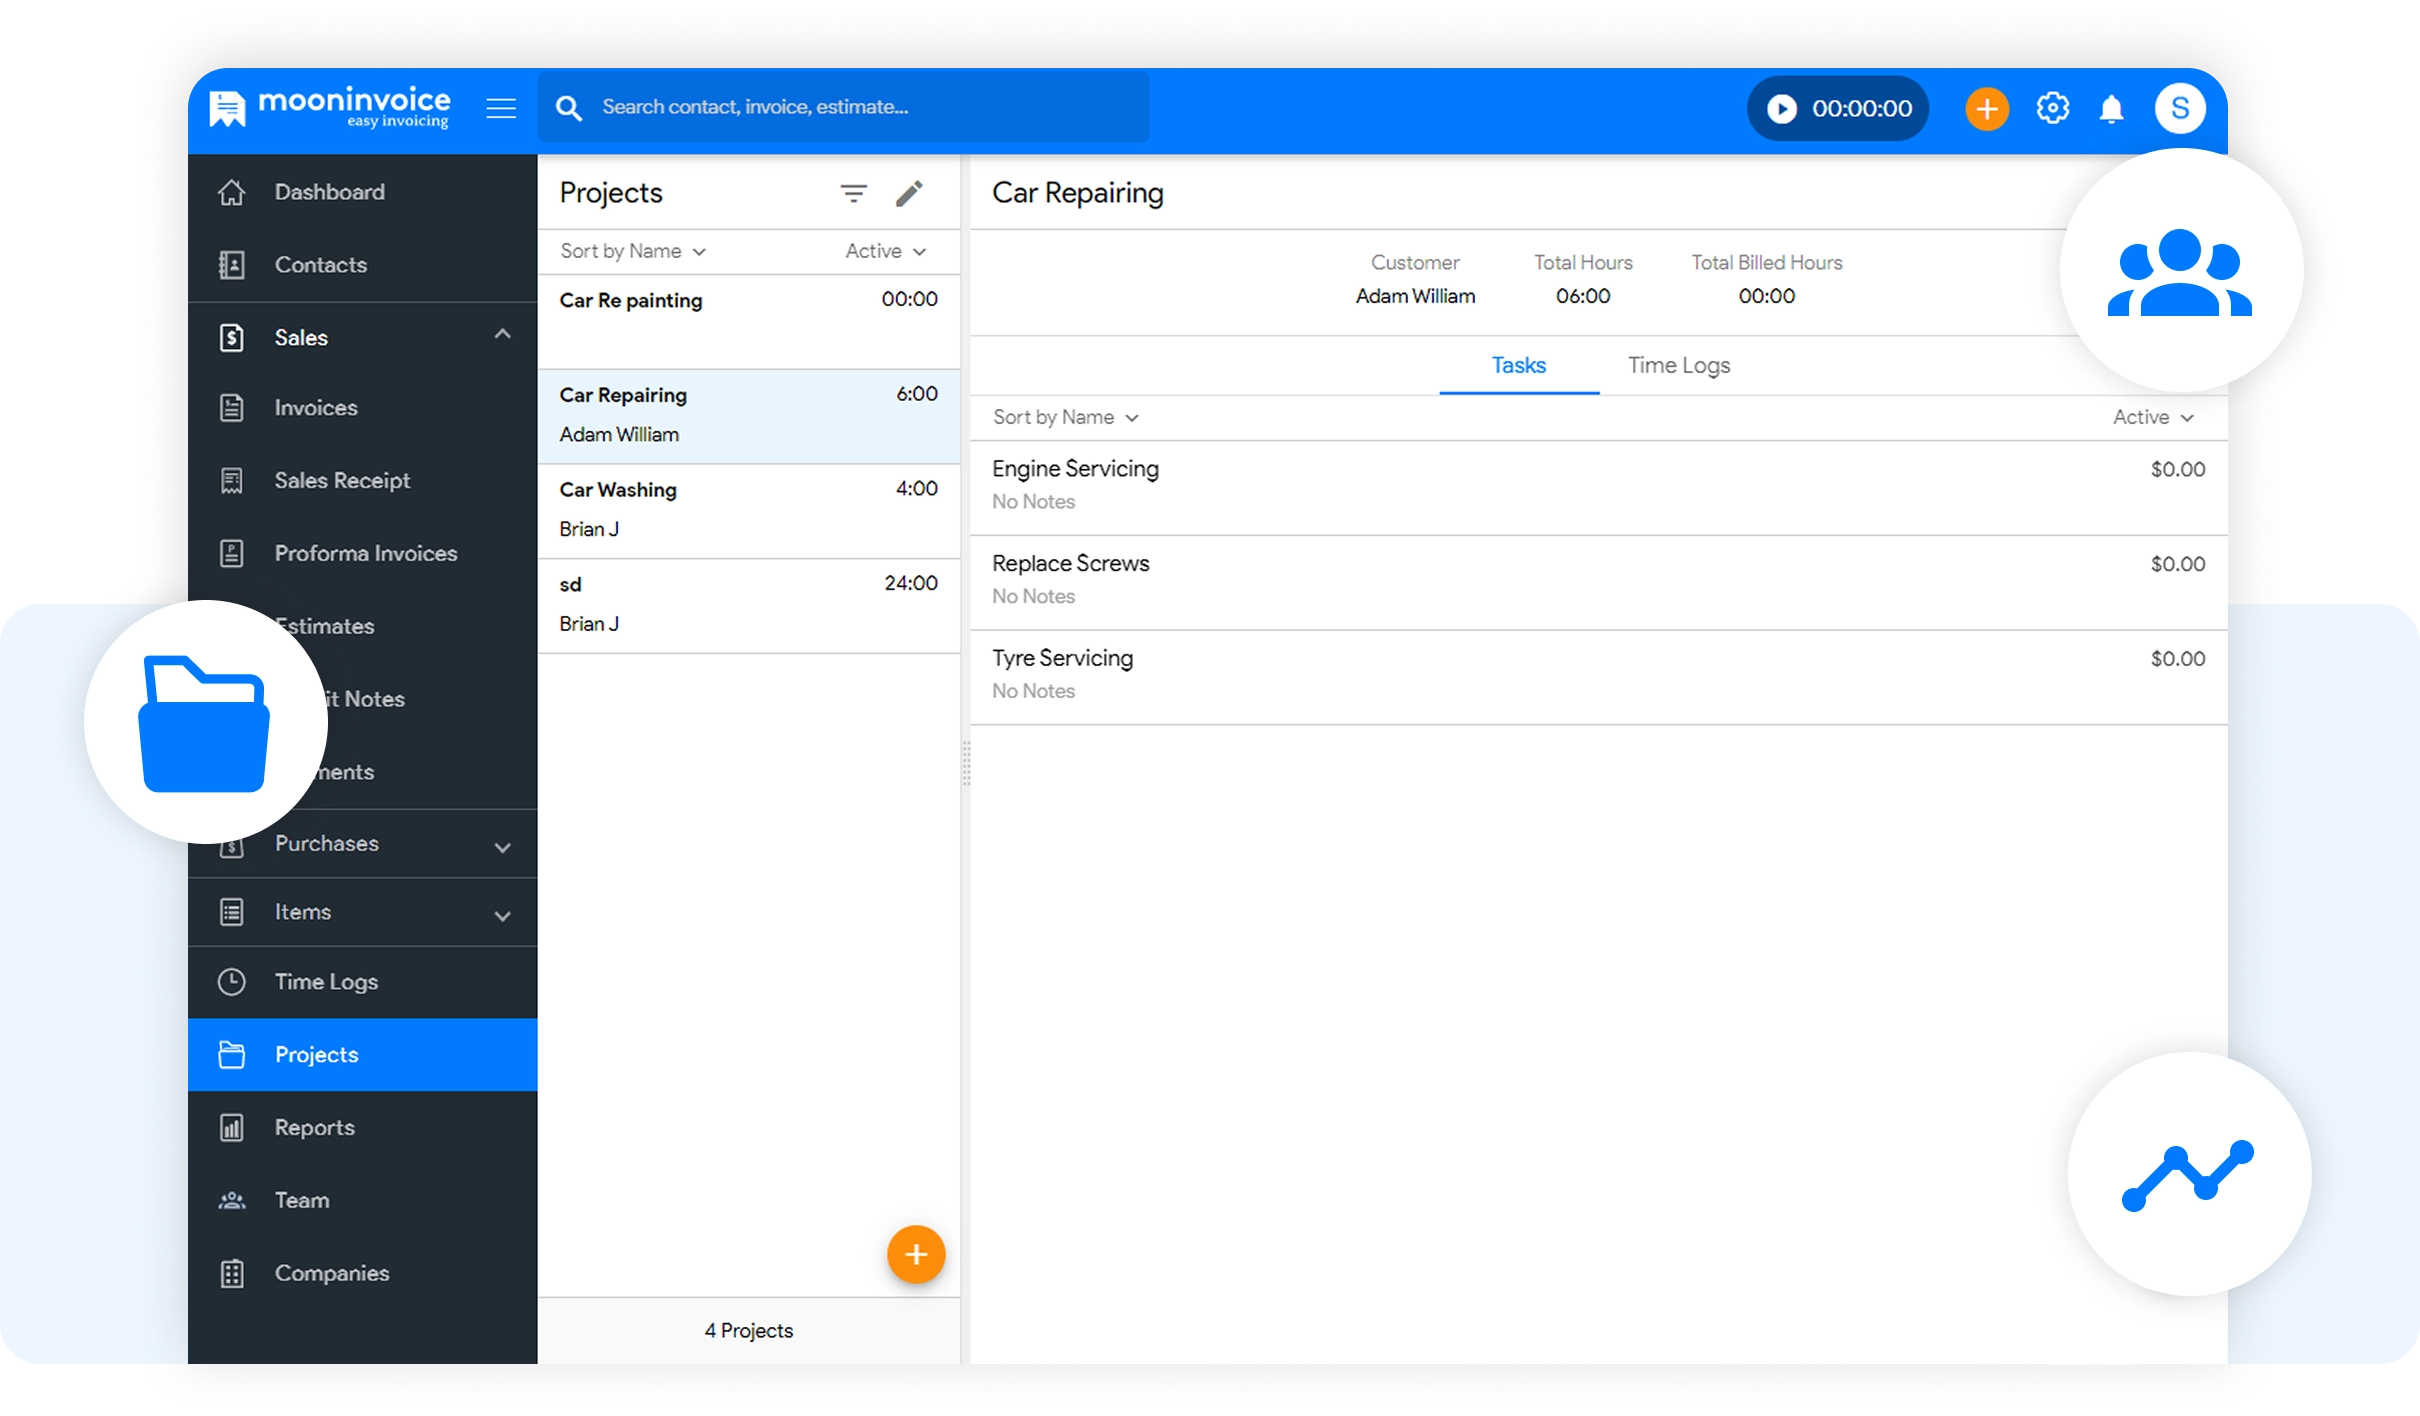Select the Tasks tab
The height and width of the screenshot is (1416, 2420).
coord(1518,365)
